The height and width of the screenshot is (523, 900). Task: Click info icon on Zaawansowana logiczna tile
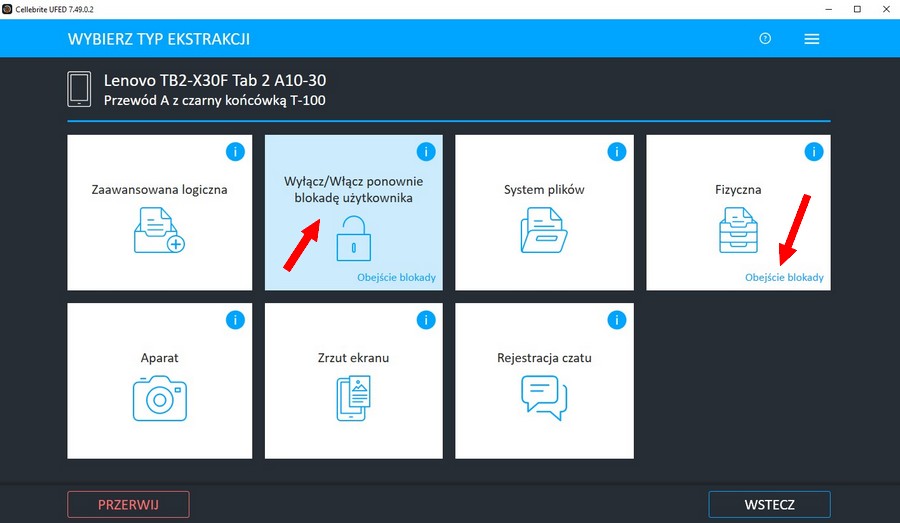click(x=235, y=152)
